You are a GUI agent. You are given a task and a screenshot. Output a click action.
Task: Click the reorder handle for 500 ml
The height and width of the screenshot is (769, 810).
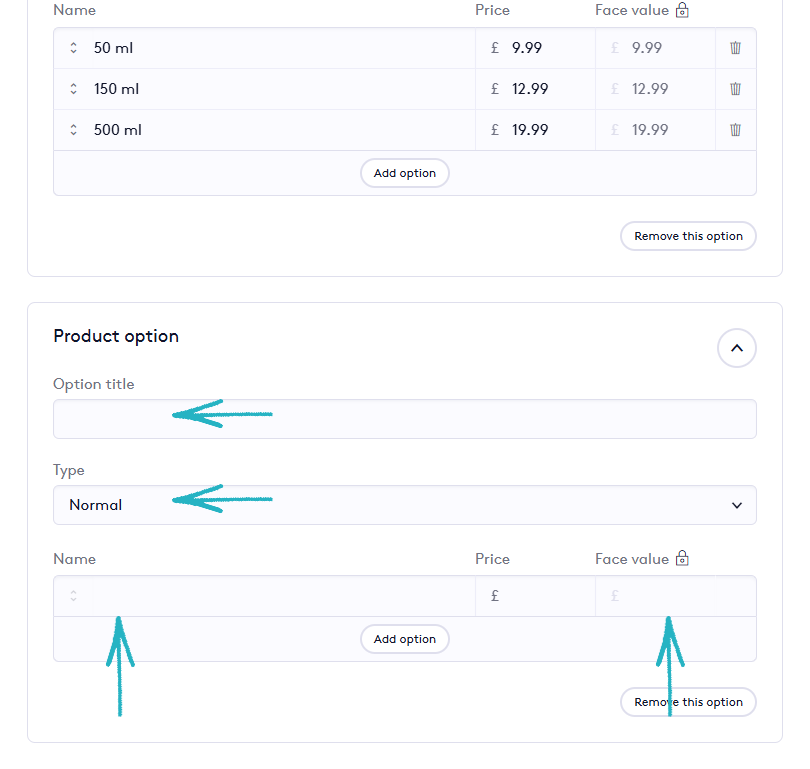[x=73, y=130]
